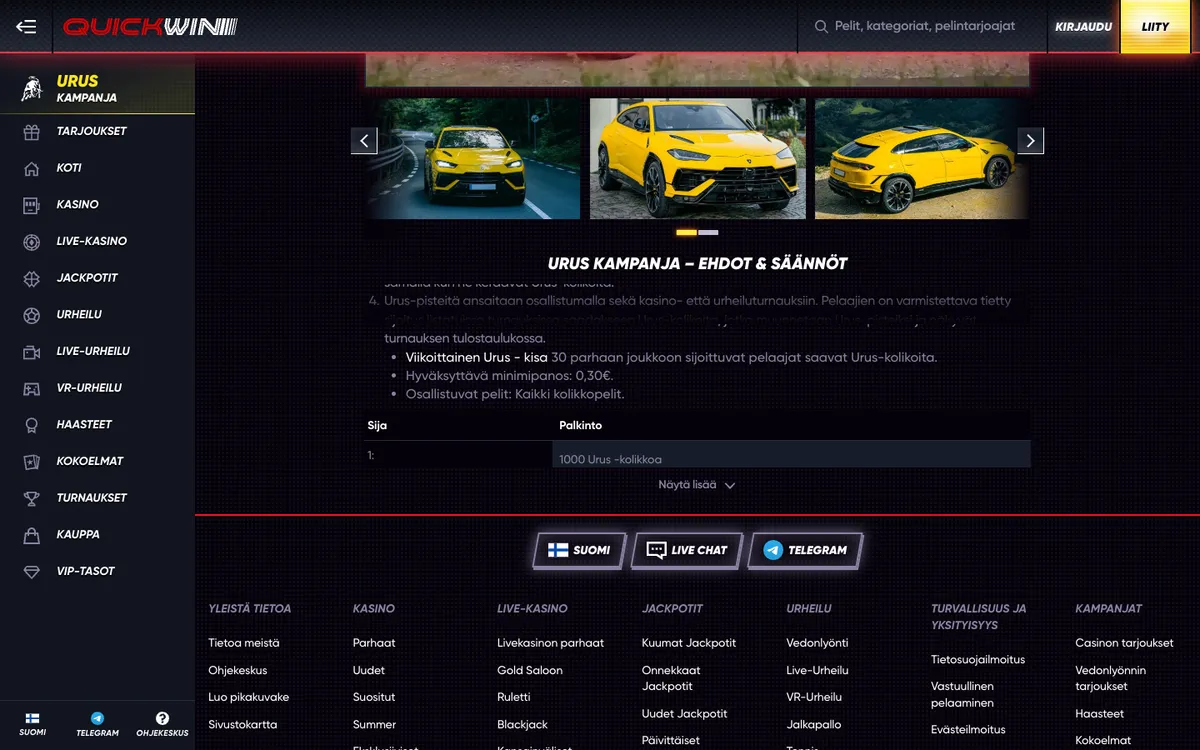Open Casinon tarjoukset link
Screen dimensions: 1200x750
click(1125, 643)
